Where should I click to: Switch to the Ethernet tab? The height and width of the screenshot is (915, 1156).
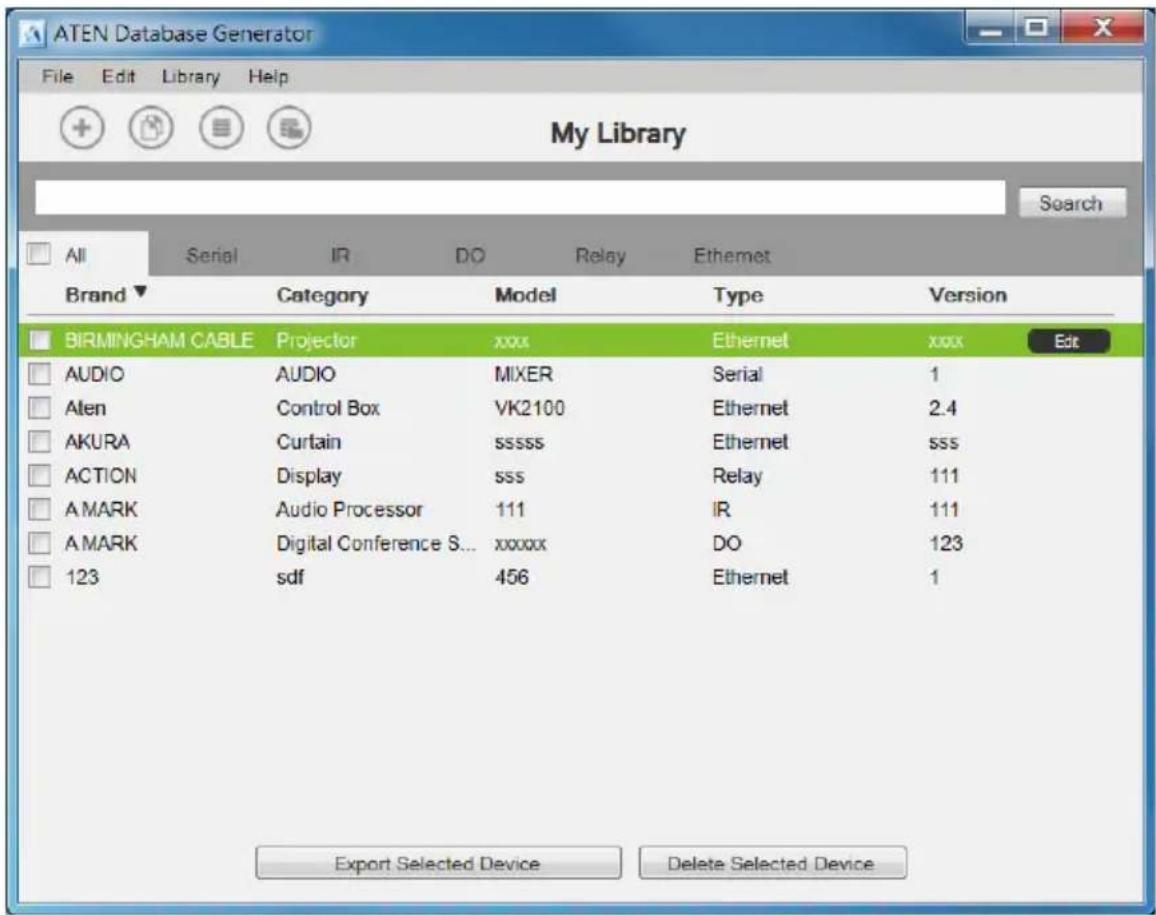[732, 256]
